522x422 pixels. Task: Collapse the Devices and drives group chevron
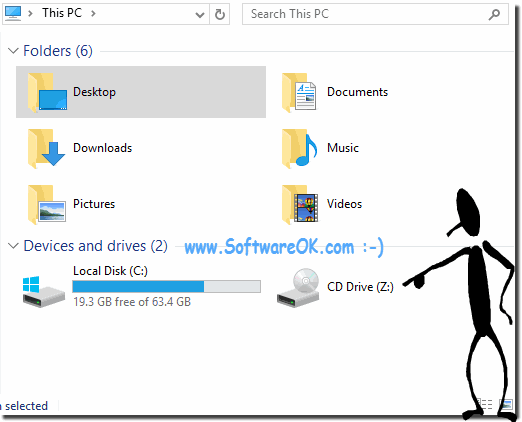[13, 246]
